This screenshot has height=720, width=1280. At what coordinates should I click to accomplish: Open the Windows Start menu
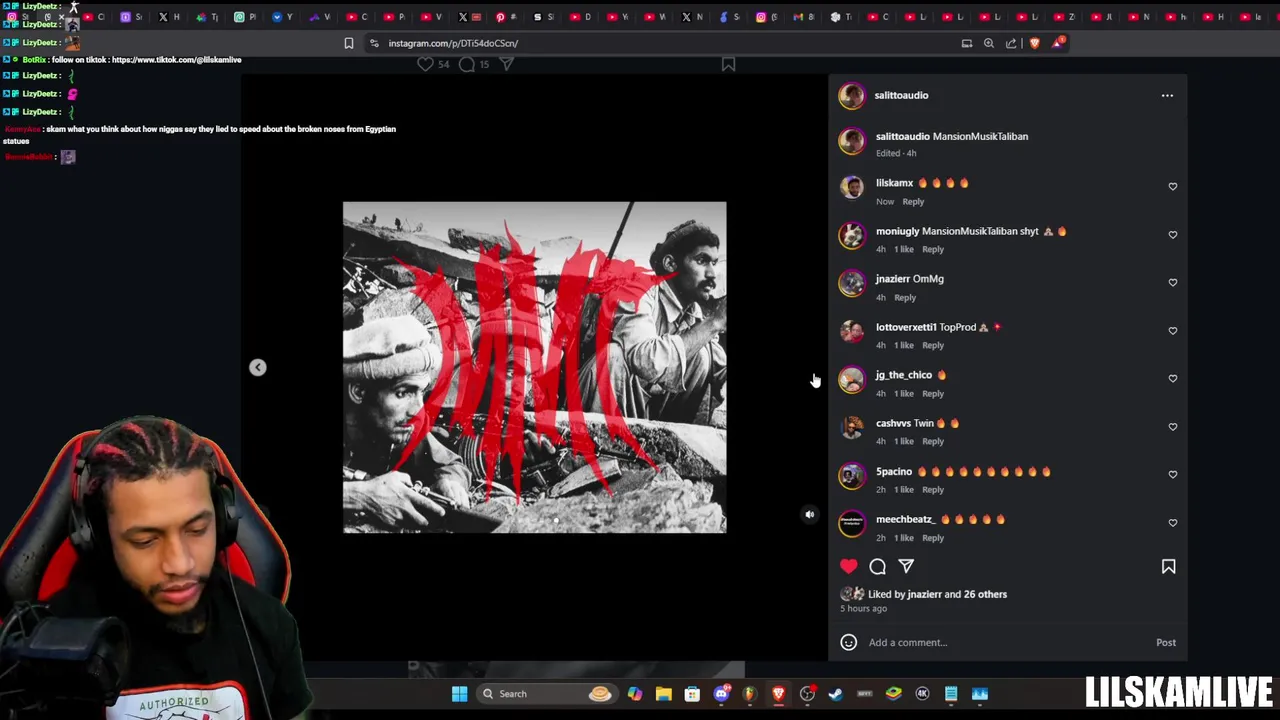point(459,694)
